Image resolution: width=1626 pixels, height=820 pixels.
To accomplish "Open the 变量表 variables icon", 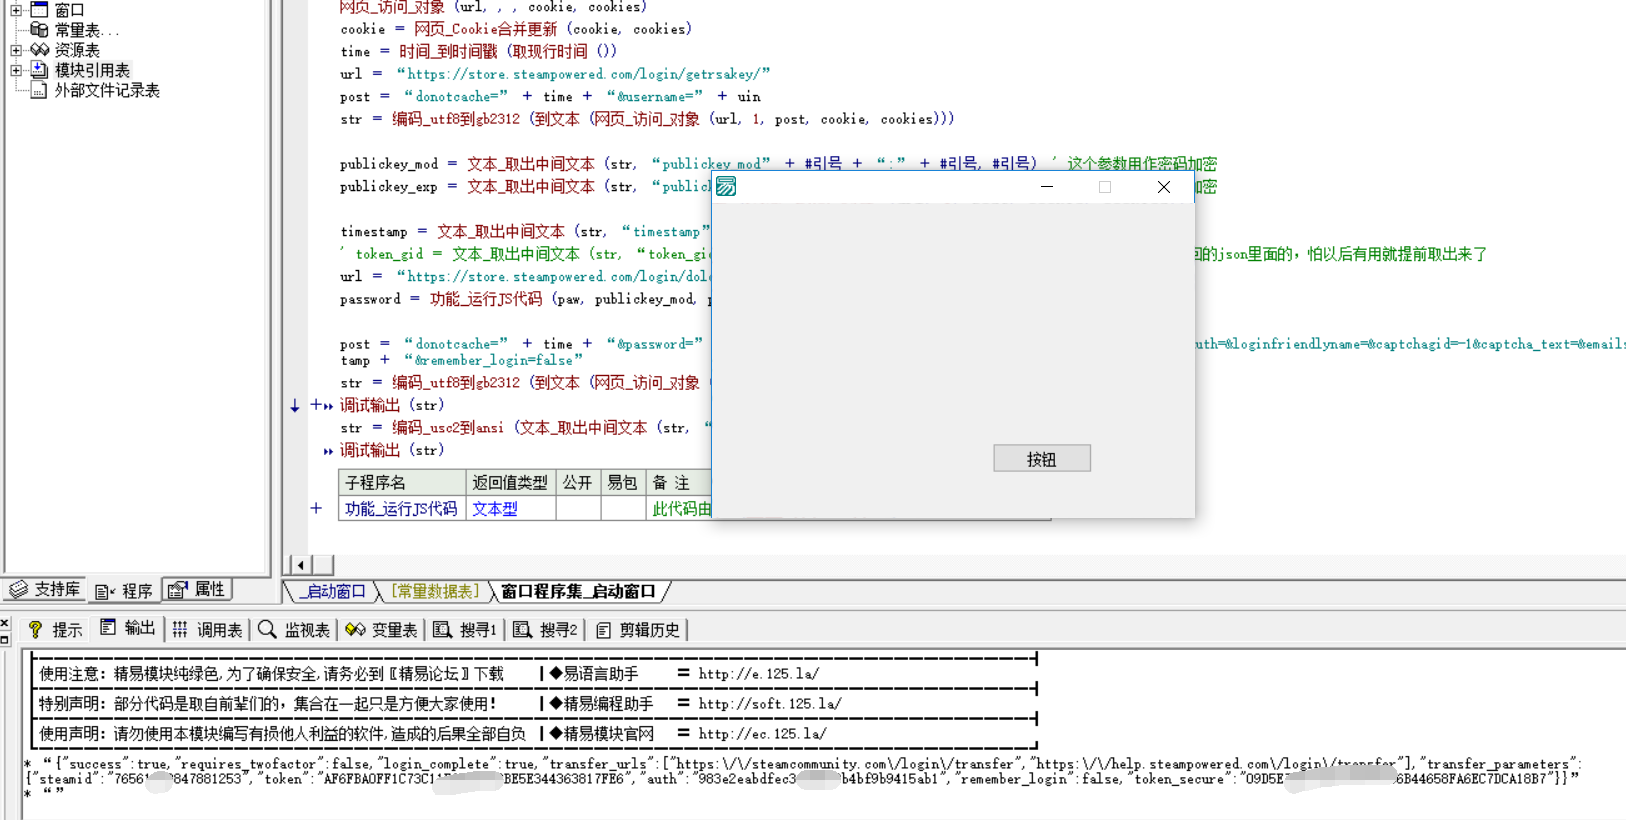I will click(355, 629).
